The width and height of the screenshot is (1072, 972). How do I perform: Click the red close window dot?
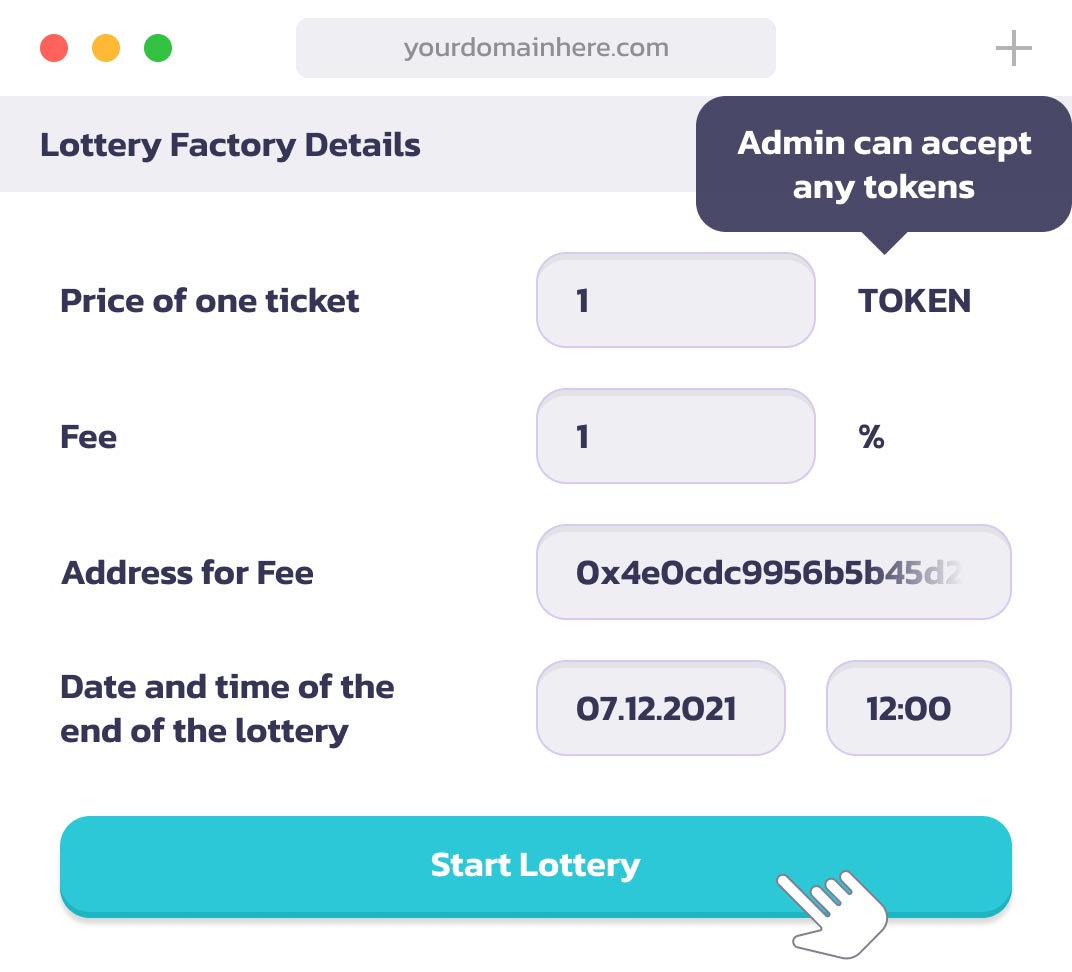(54, 48)
